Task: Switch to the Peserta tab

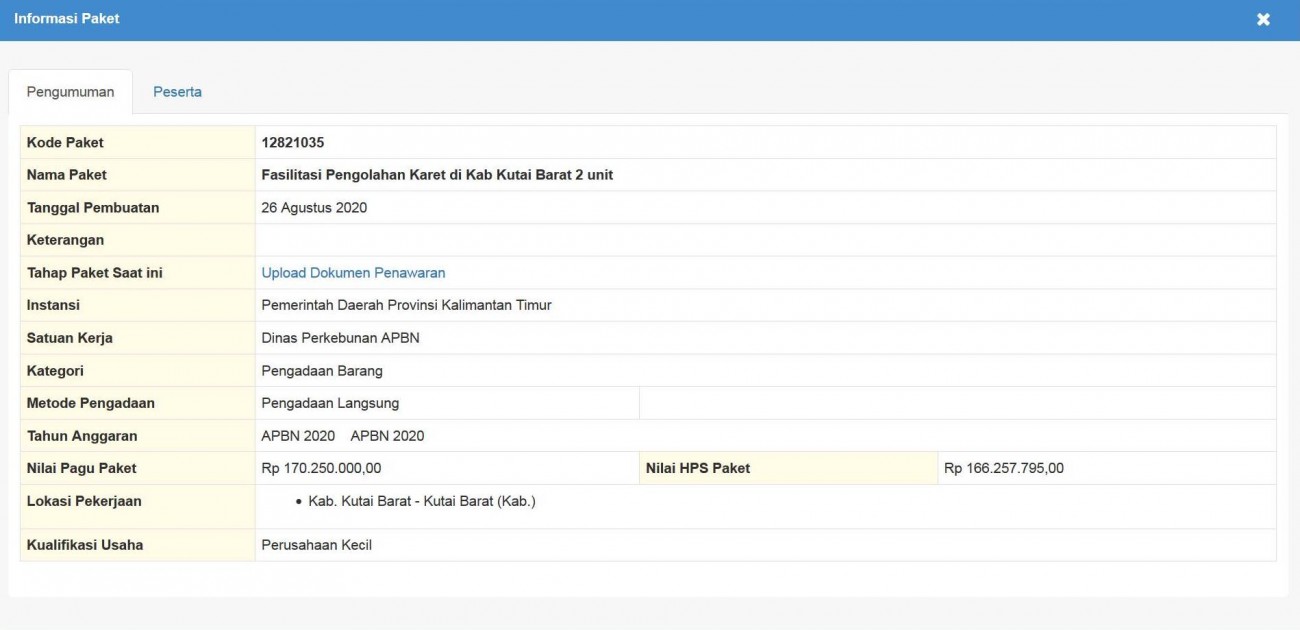Action: (177, 92)
